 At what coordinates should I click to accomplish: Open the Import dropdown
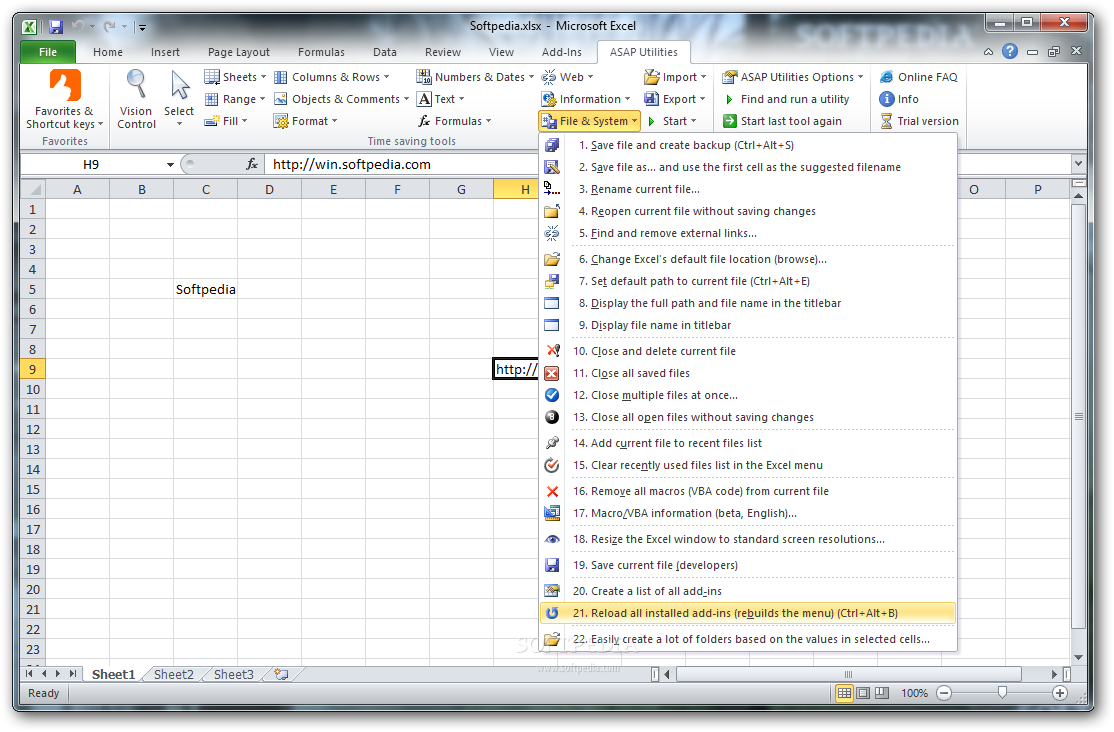click(676, 77)
